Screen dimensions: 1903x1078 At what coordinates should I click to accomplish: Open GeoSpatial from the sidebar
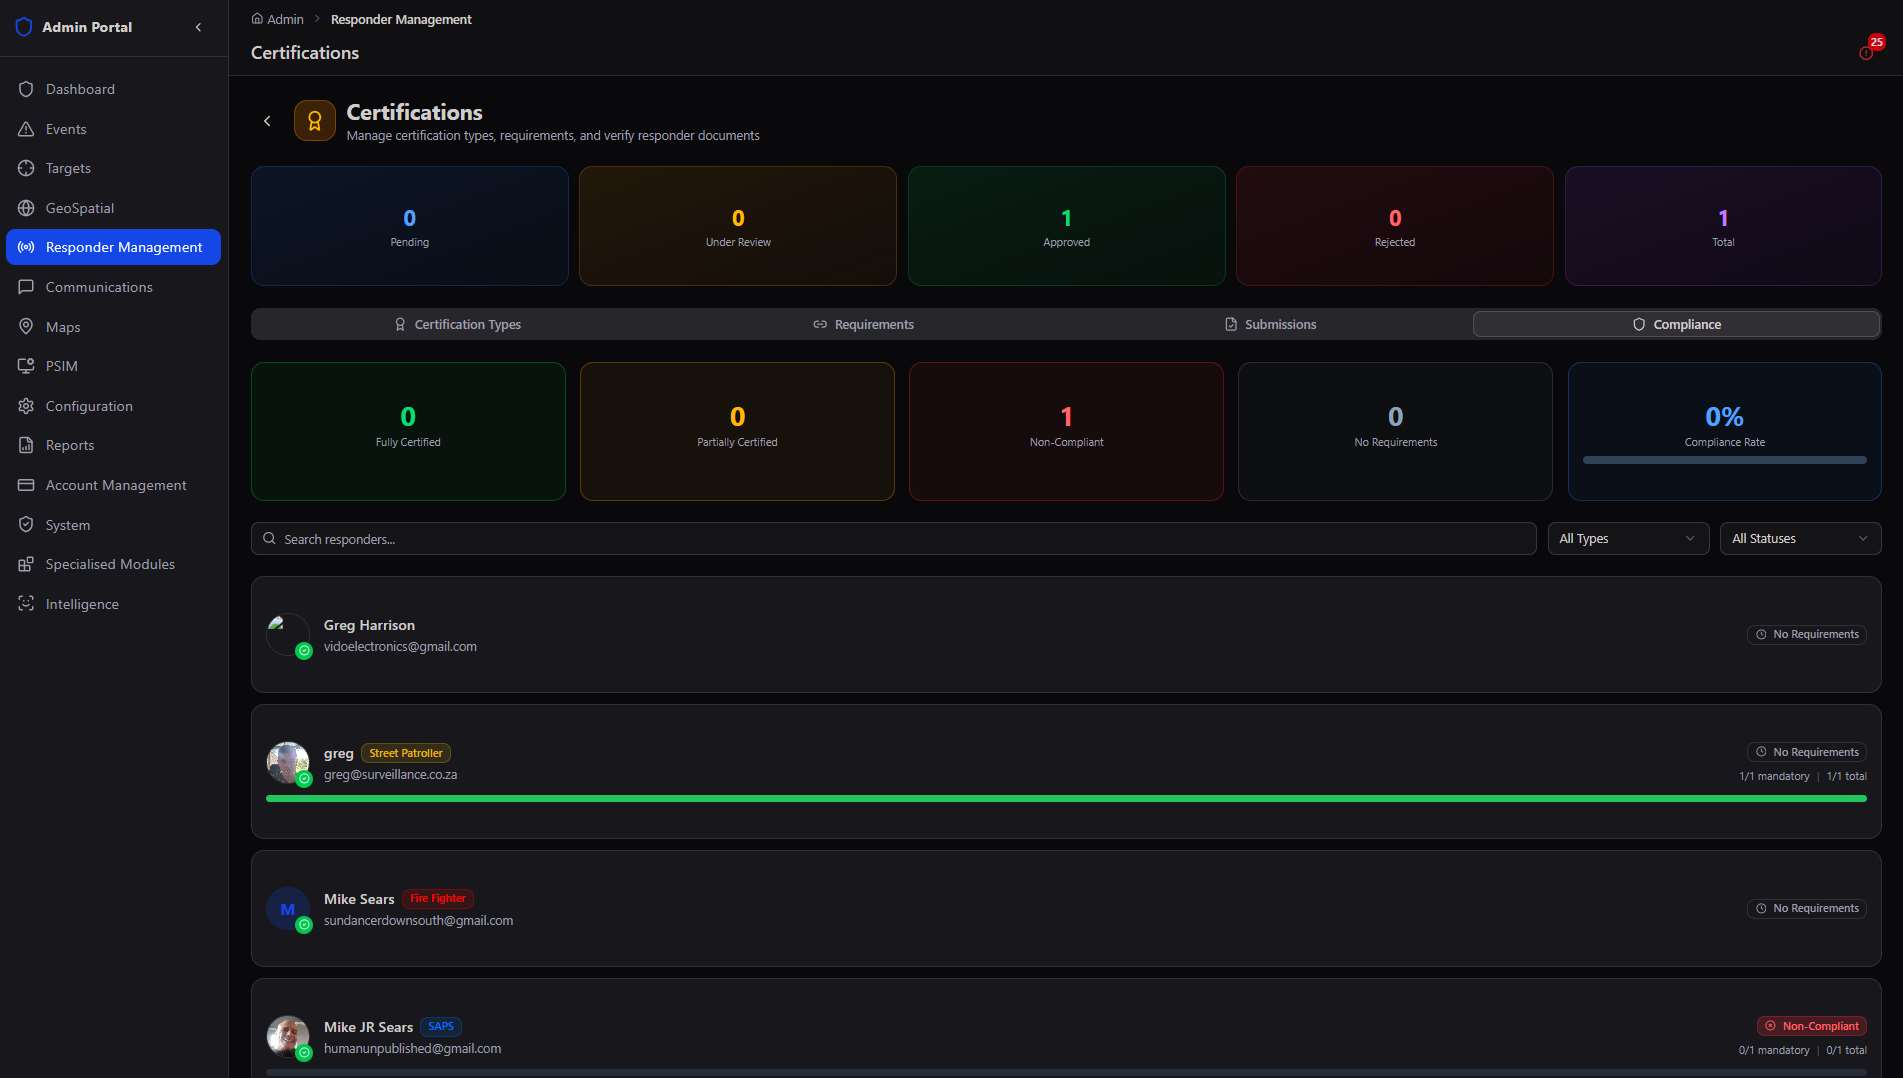[x=113, y=208]
